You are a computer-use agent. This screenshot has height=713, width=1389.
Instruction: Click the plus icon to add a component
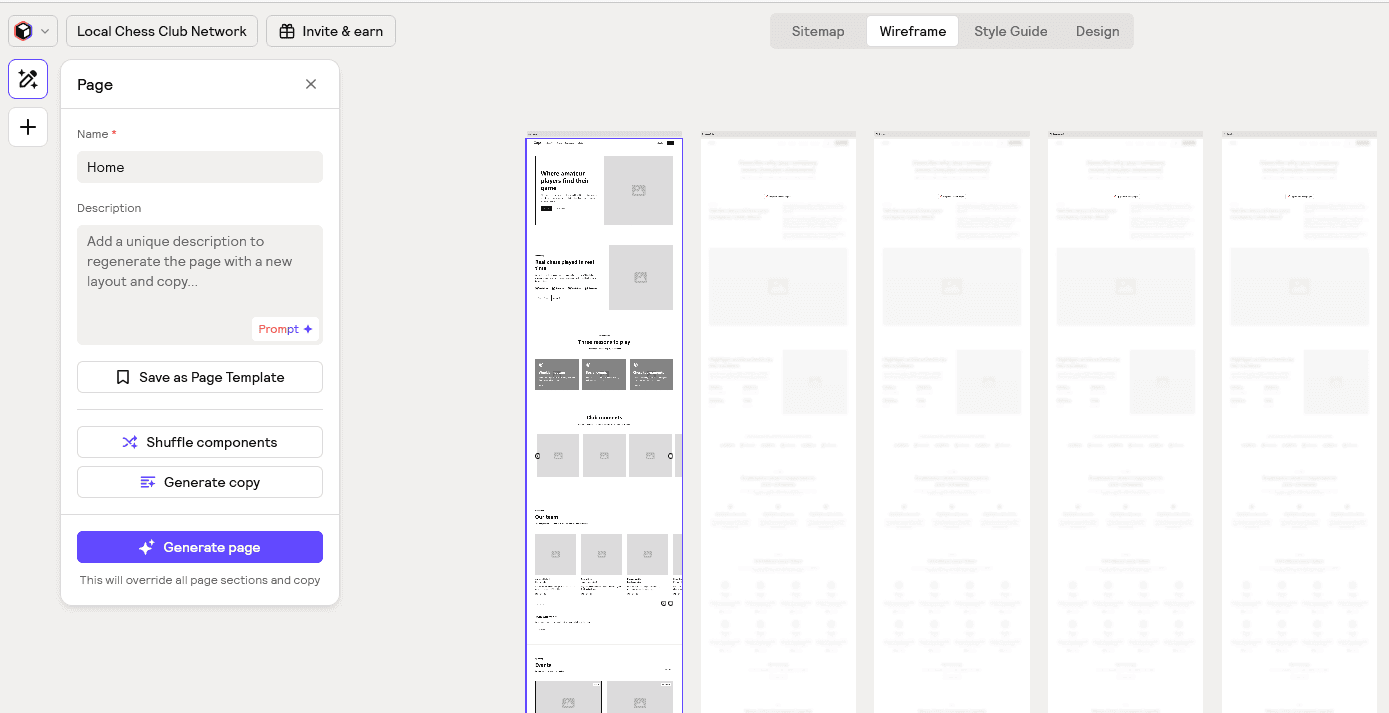[27, 127]
